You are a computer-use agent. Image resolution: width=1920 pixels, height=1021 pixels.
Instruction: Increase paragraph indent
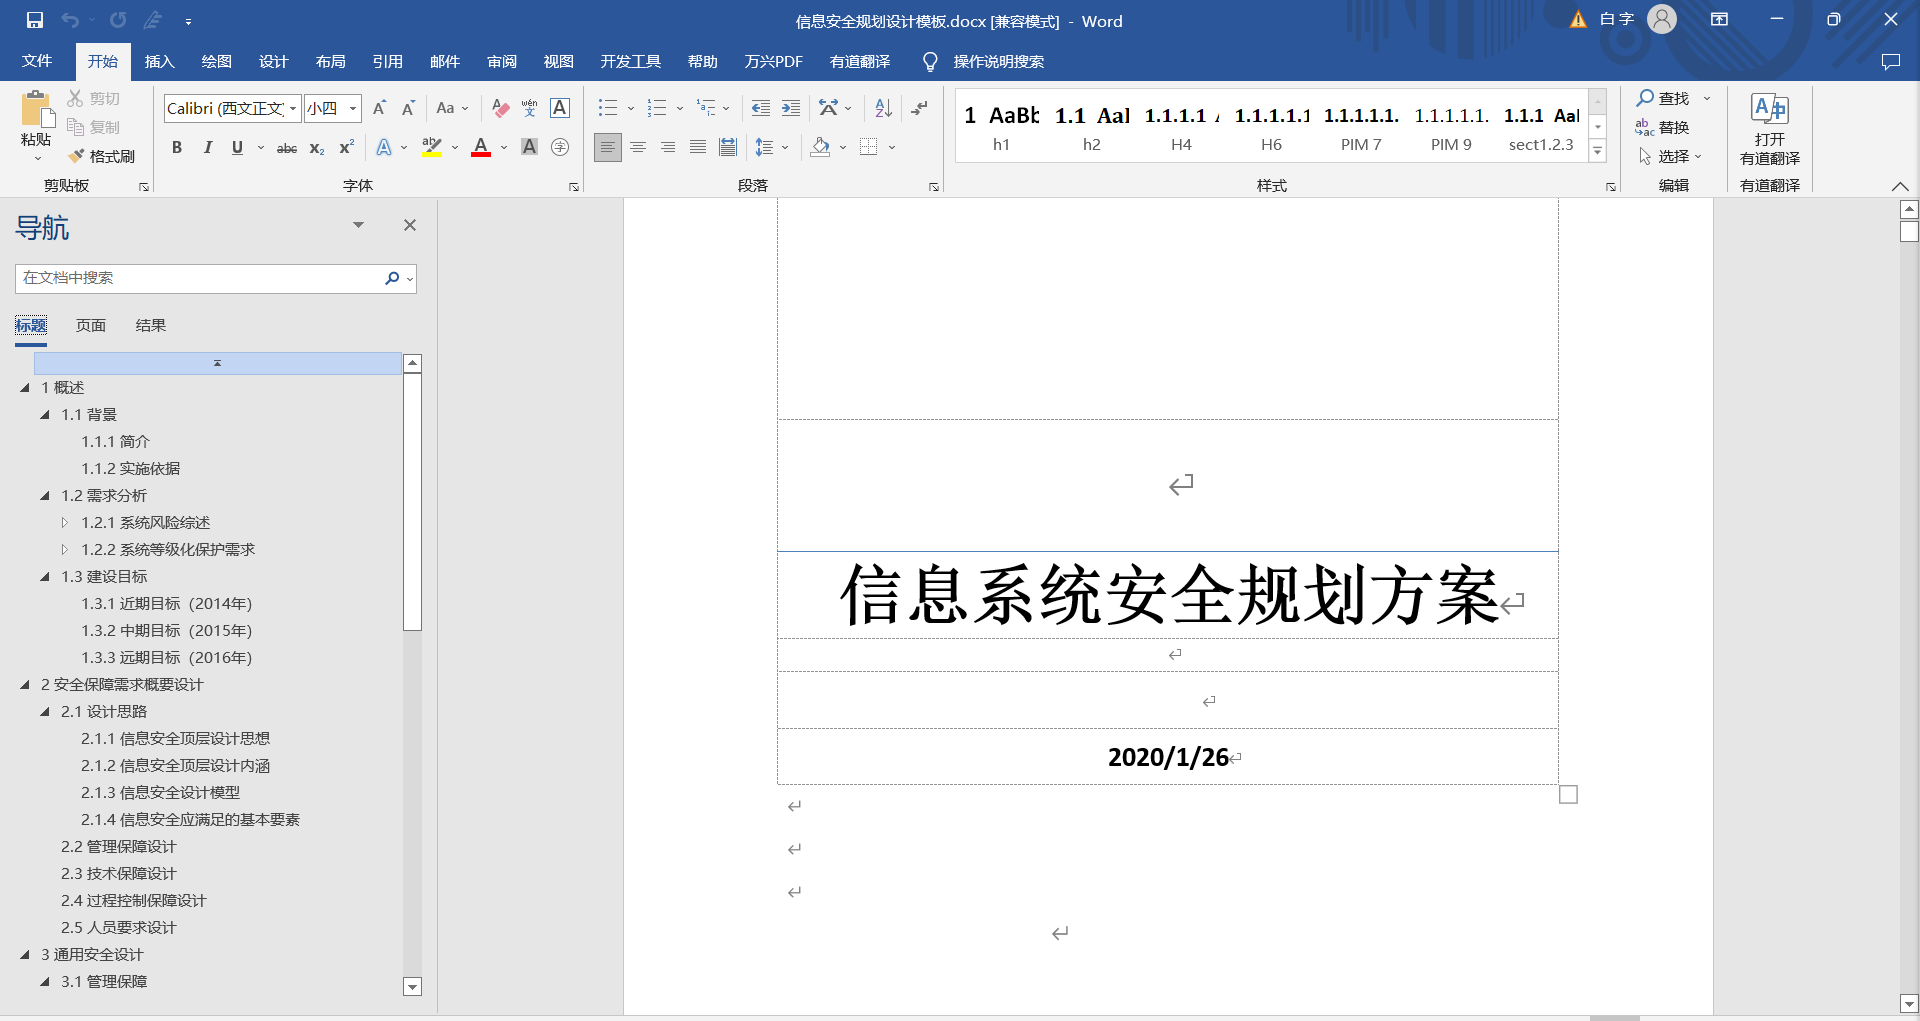(x=791, y=108)
